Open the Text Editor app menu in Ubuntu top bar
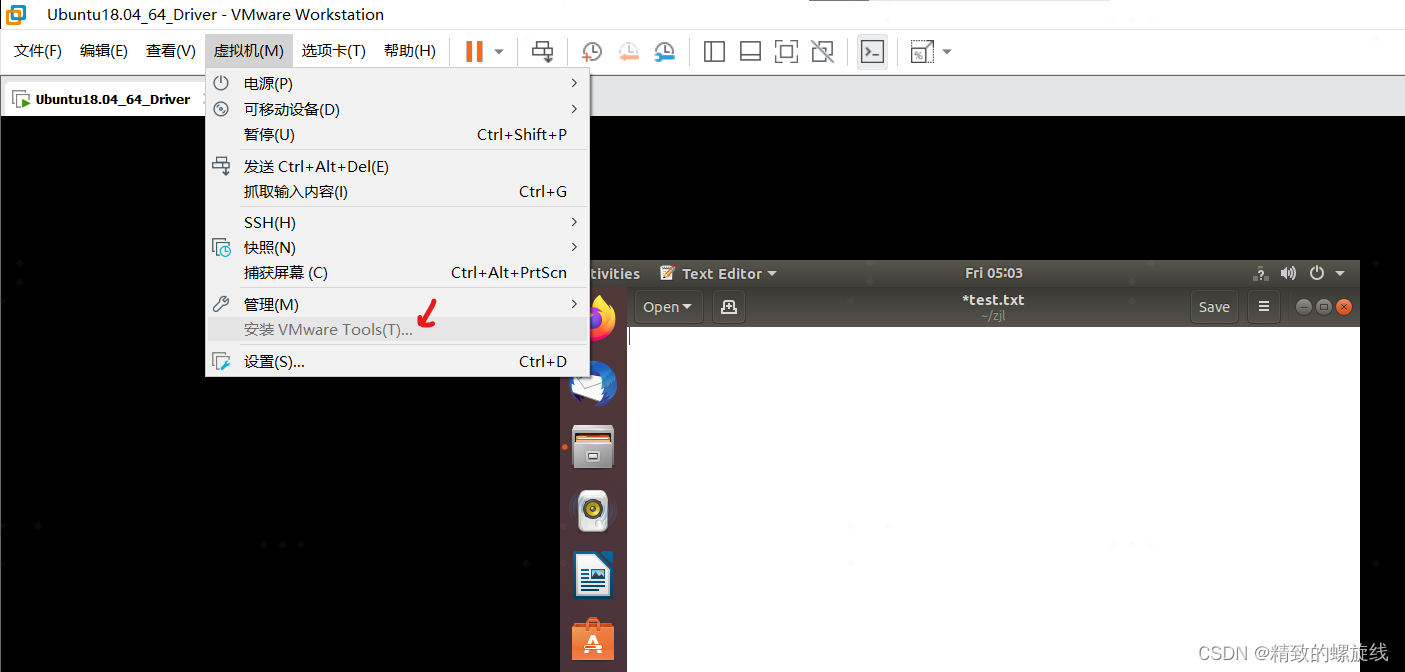The height and width of the screenshot is (672, 1405). click(x=718, y=273)
